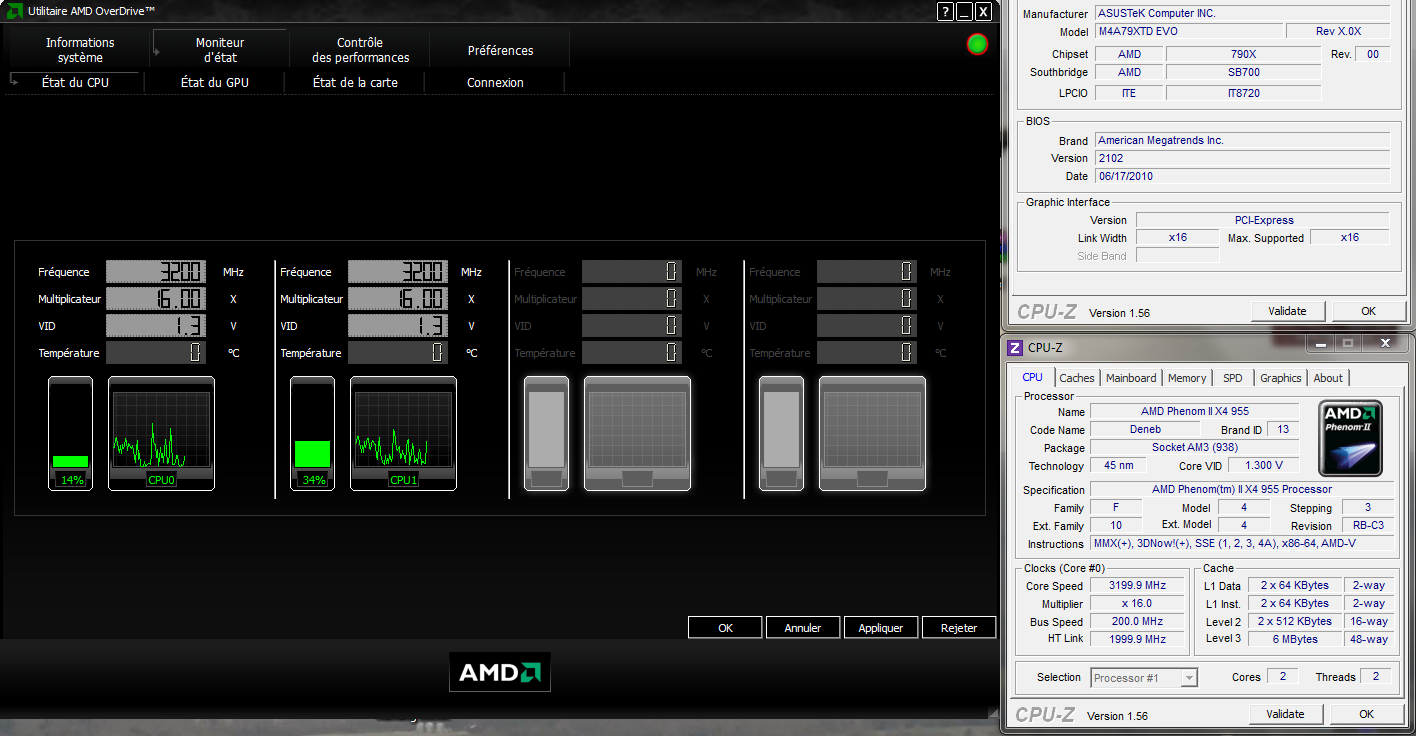1416x736 pixels.
Task: Click the green status indicator in OverDrive
Action: point(977,44)
